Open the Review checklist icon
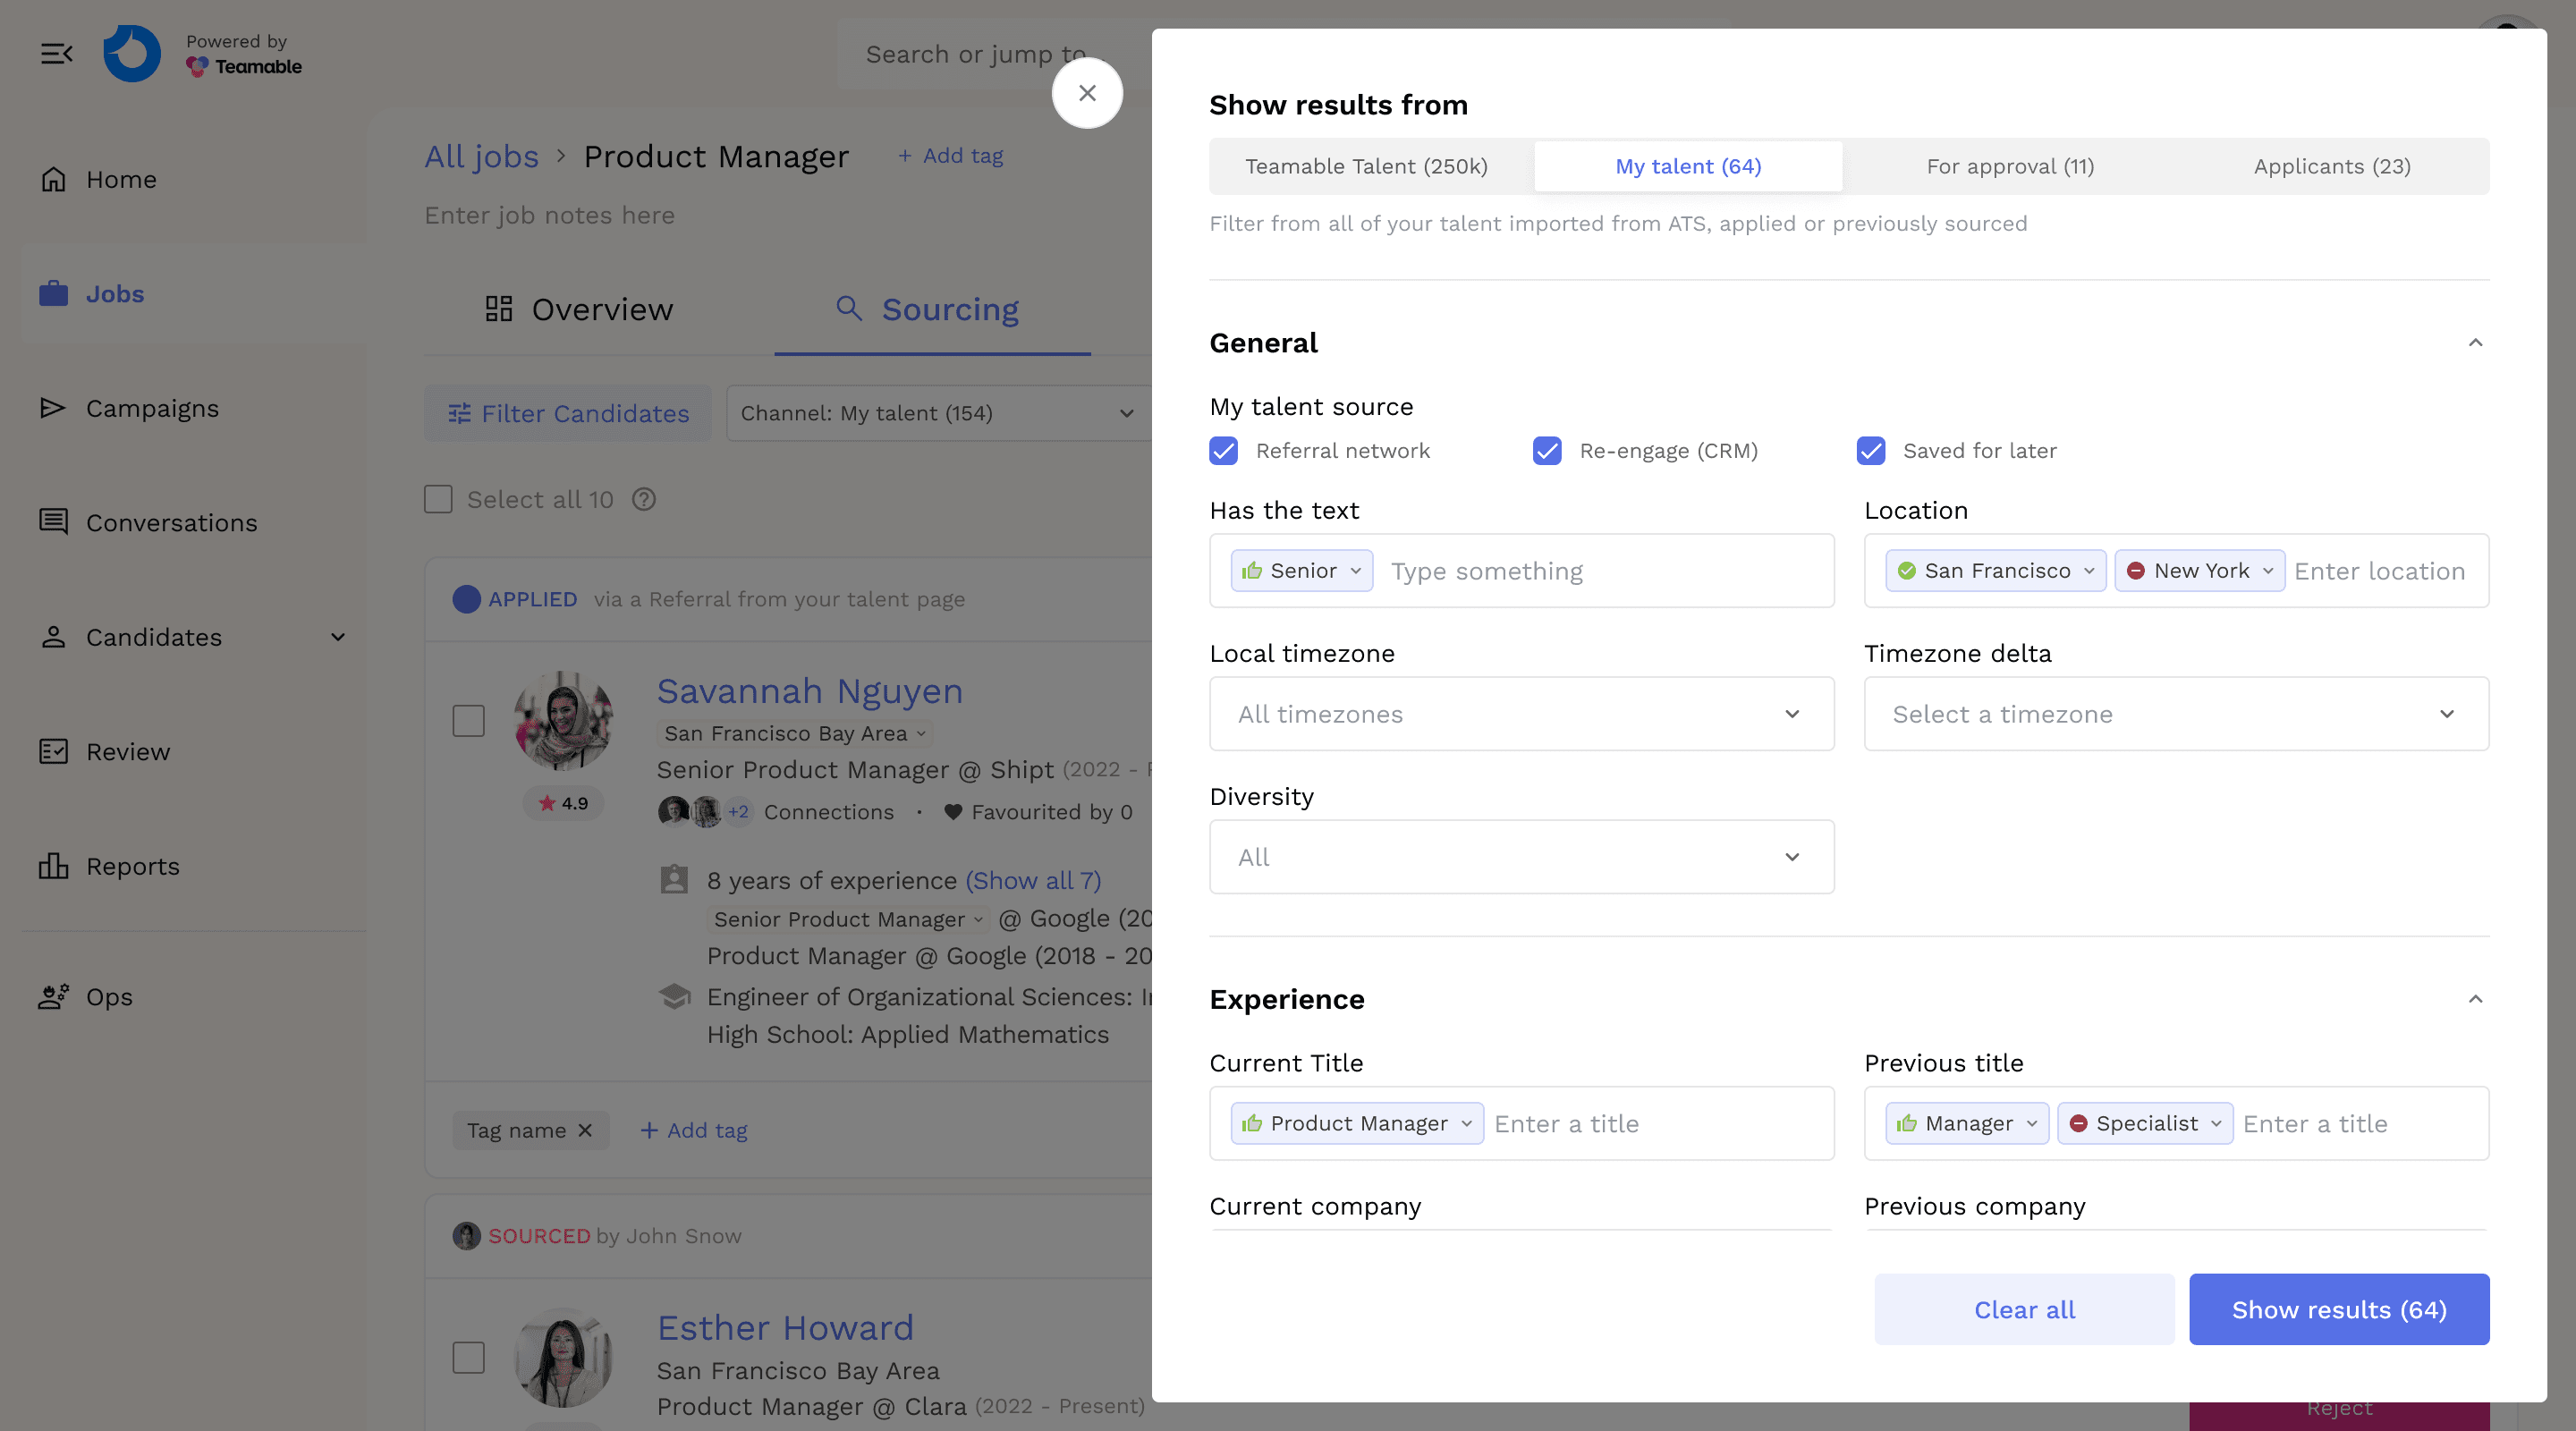The height and width of the screenshot is (1431, 2576). tap(53, 751)
